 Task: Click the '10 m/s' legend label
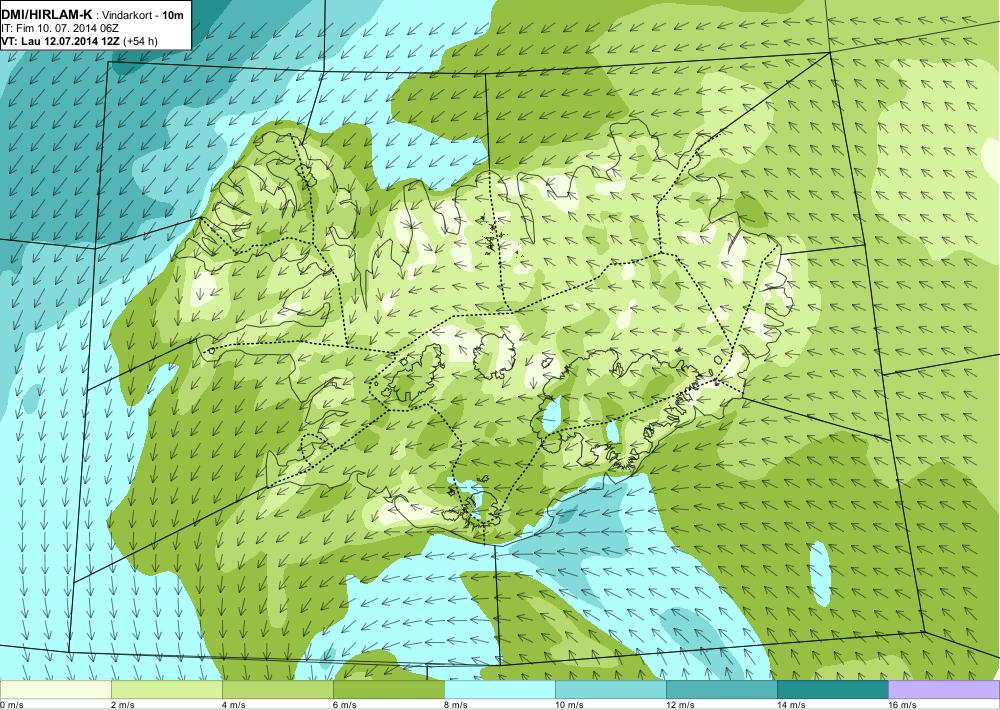569,705
